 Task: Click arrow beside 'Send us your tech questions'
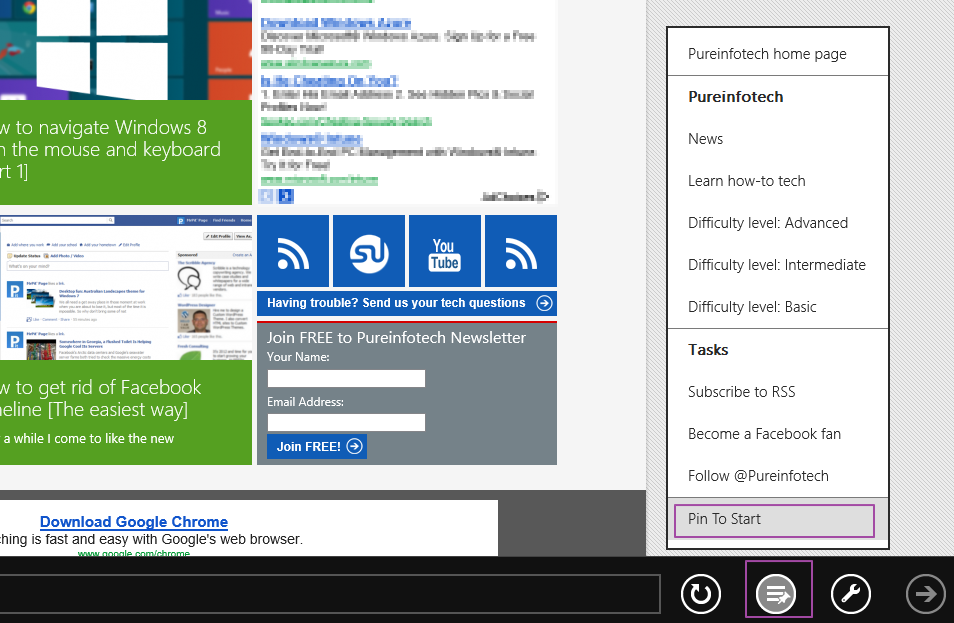[543, 303]
